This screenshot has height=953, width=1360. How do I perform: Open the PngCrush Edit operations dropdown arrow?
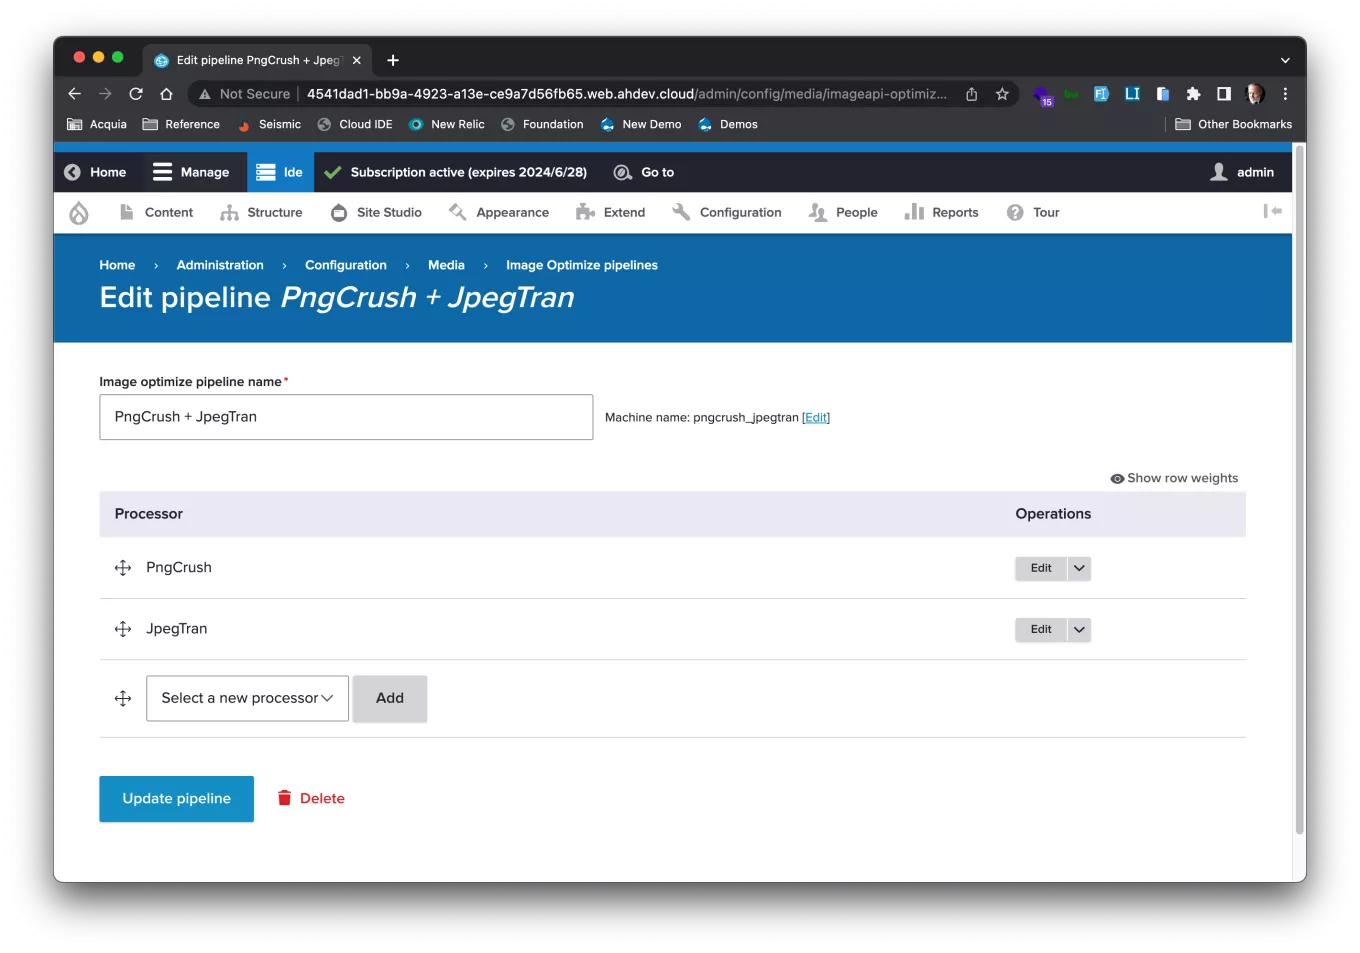pos(1078,567)
